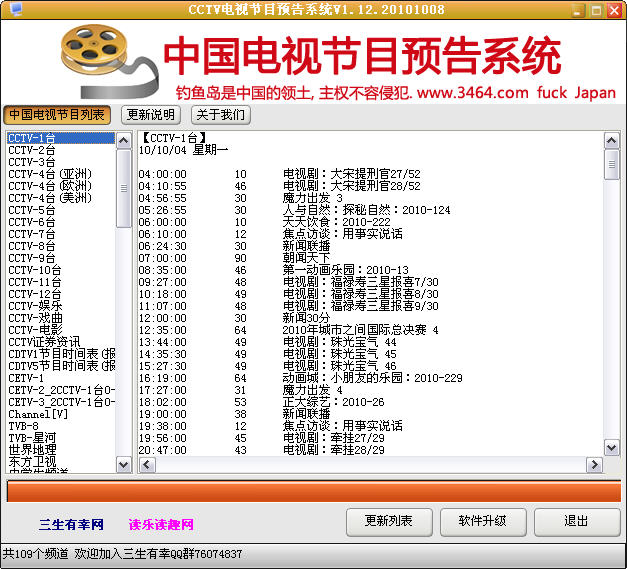
Task: Select CCTV-5台 in channel list
Action: click(61, 210)
